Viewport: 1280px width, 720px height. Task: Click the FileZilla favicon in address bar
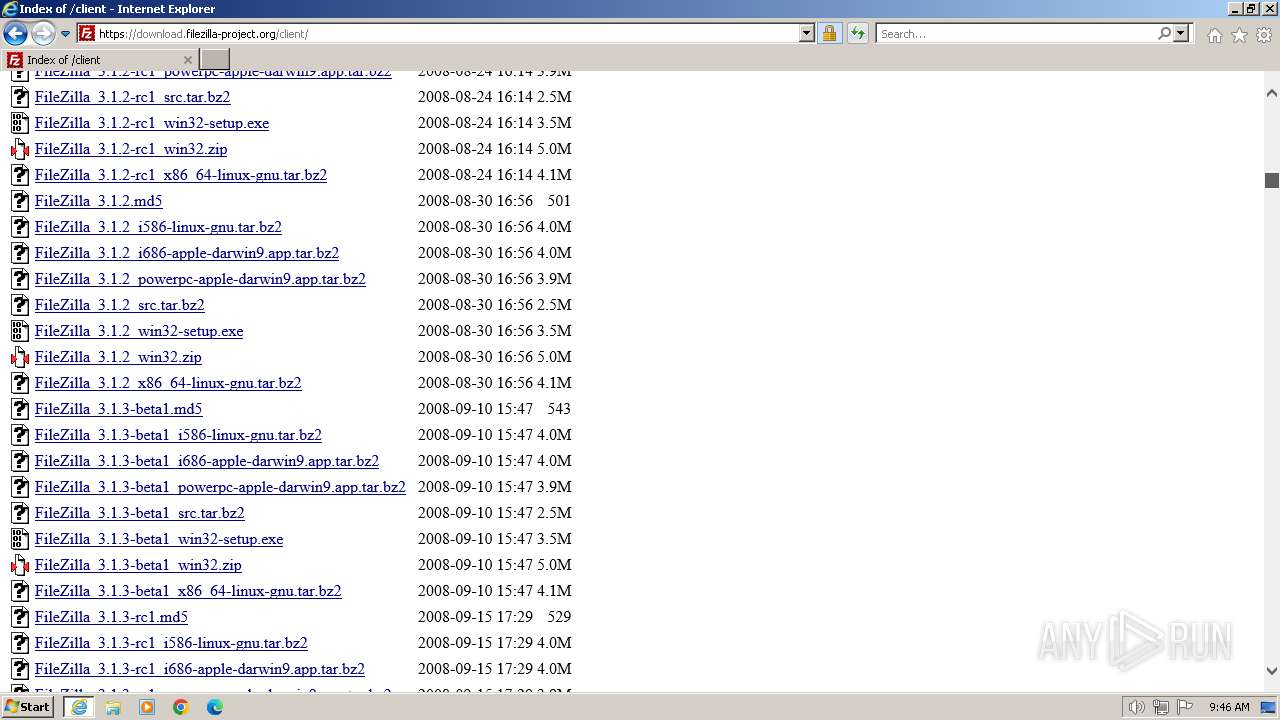pos(87,33)
